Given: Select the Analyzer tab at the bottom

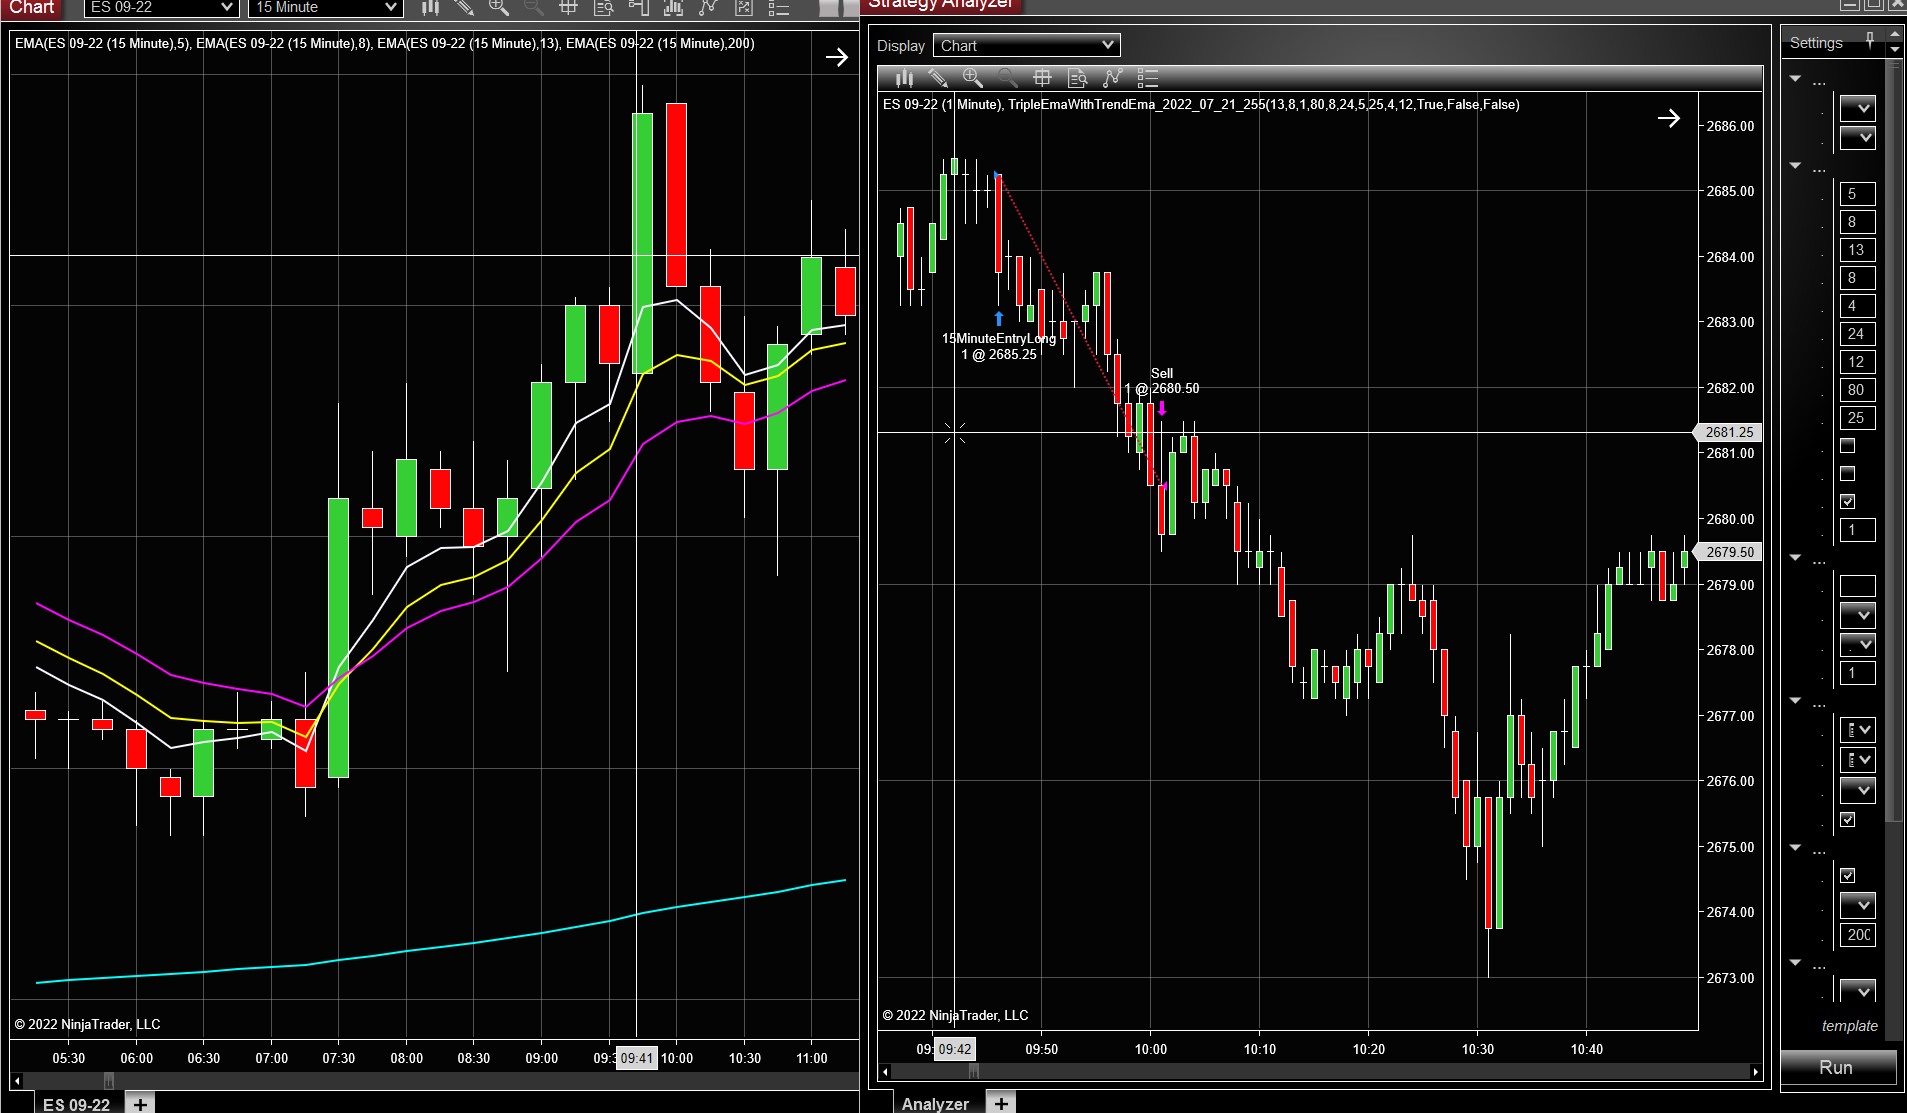Looking at the screenshot, I should tap(935, 1103).
